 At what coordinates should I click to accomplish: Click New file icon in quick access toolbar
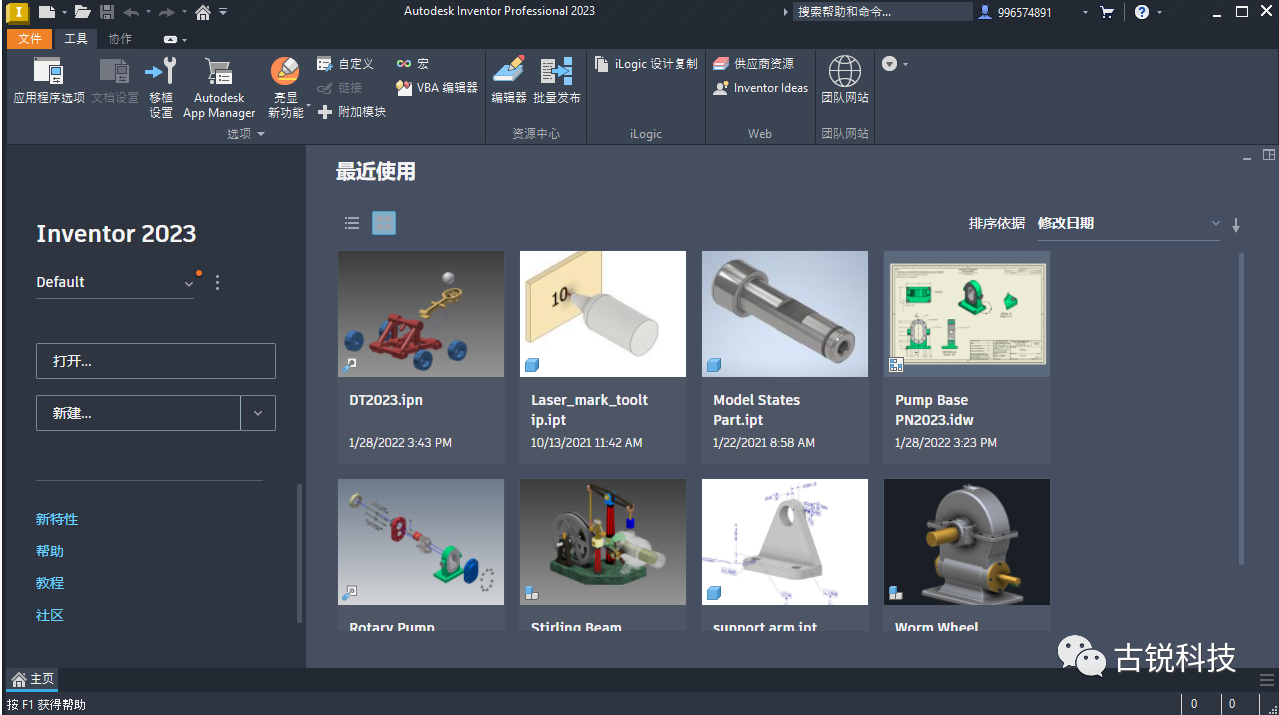coord(46,12)
